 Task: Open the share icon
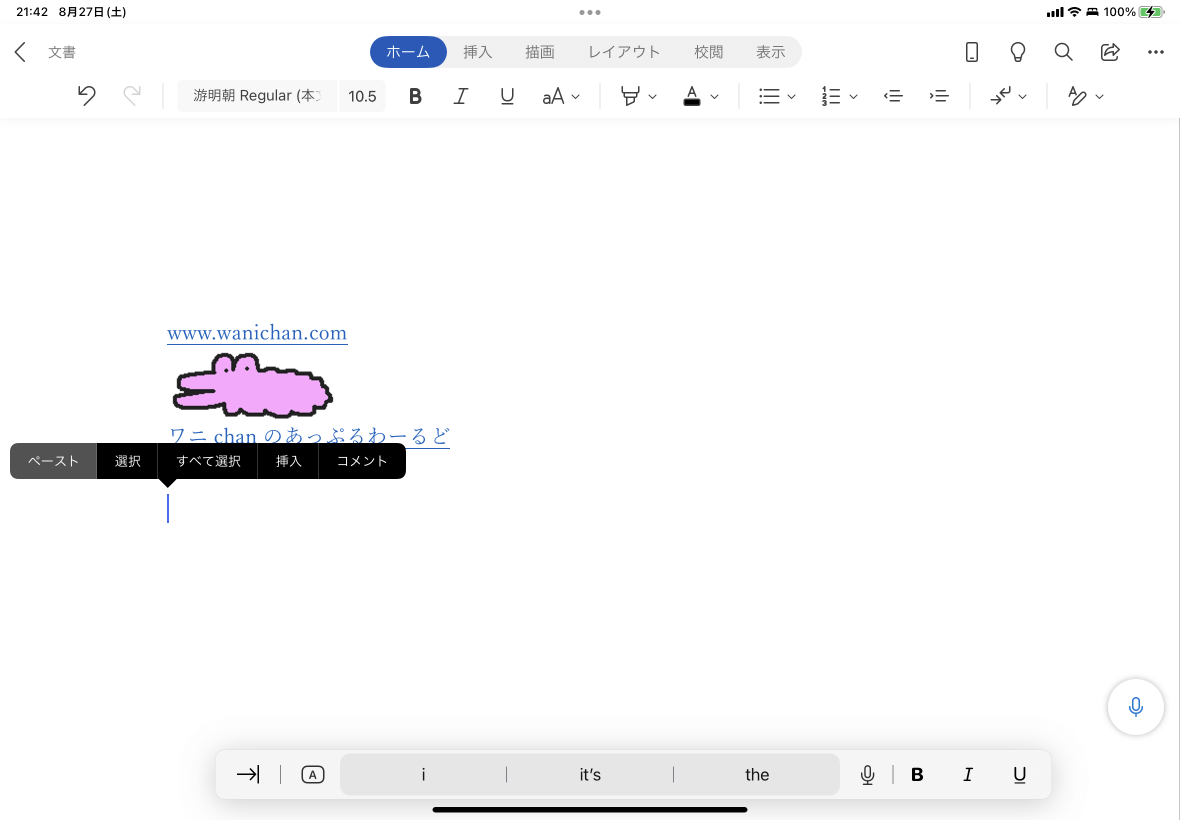pyautogui.click(x=1110, y=52)
